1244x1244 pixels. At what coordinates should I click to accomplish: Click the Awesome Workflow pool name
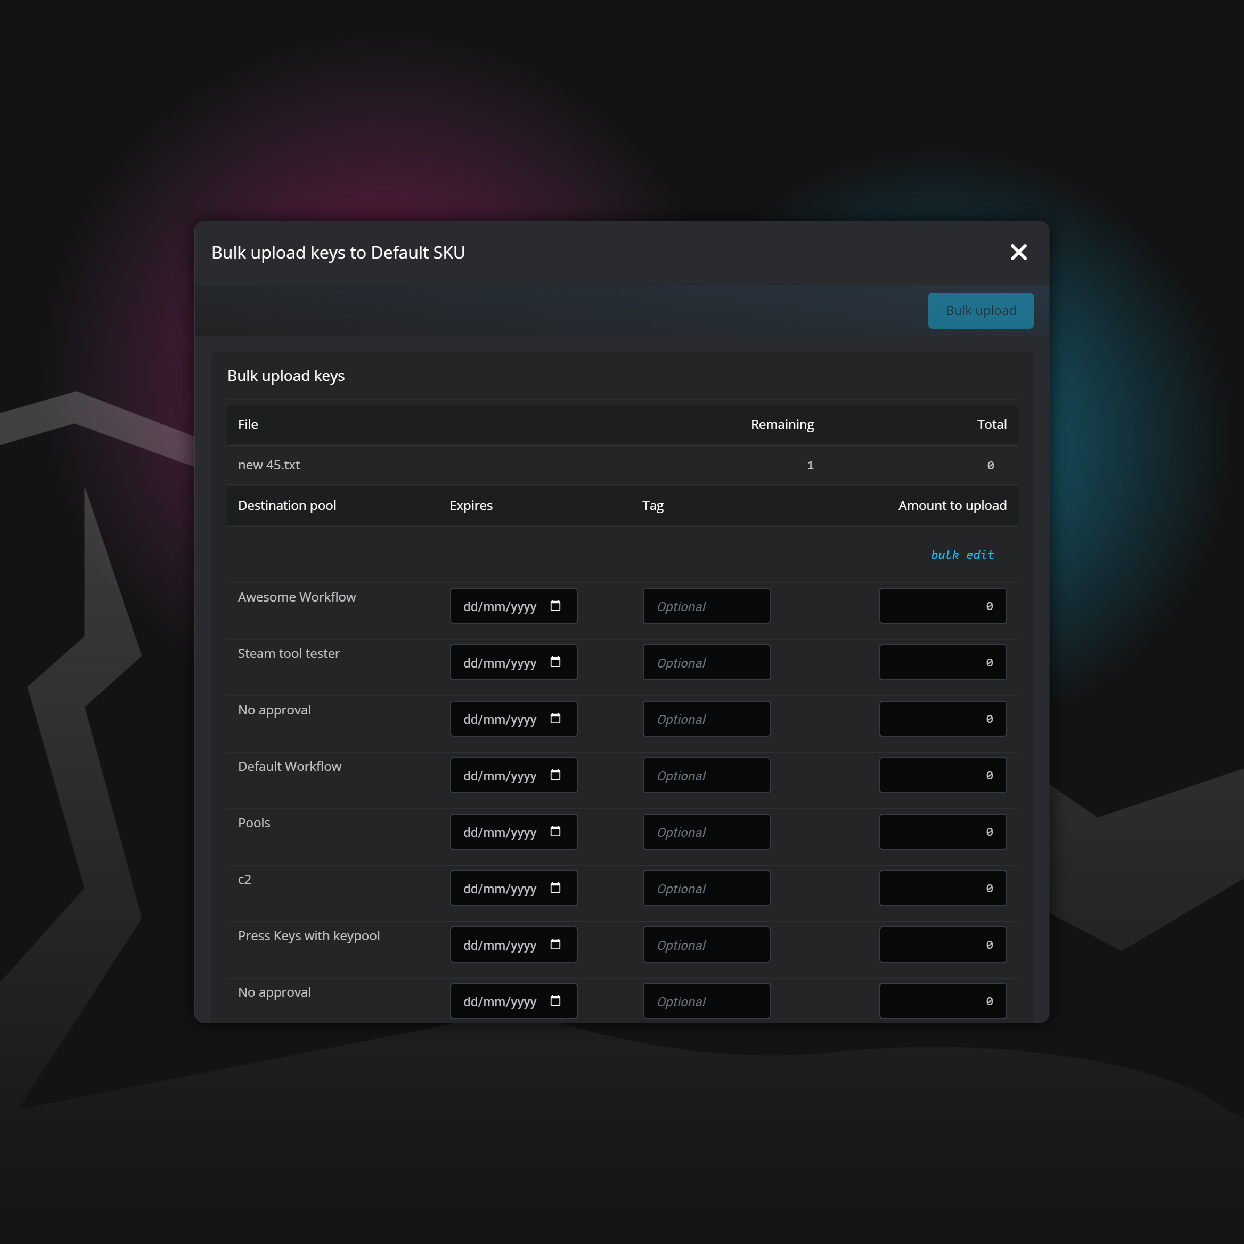(297, 597)
